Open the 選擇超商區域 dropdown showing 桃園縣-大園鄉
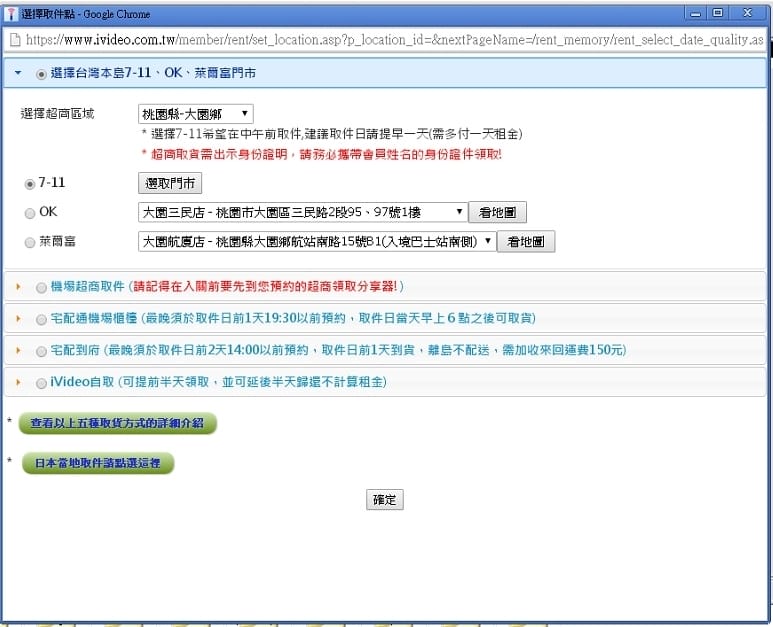 [x=196, y=114]
